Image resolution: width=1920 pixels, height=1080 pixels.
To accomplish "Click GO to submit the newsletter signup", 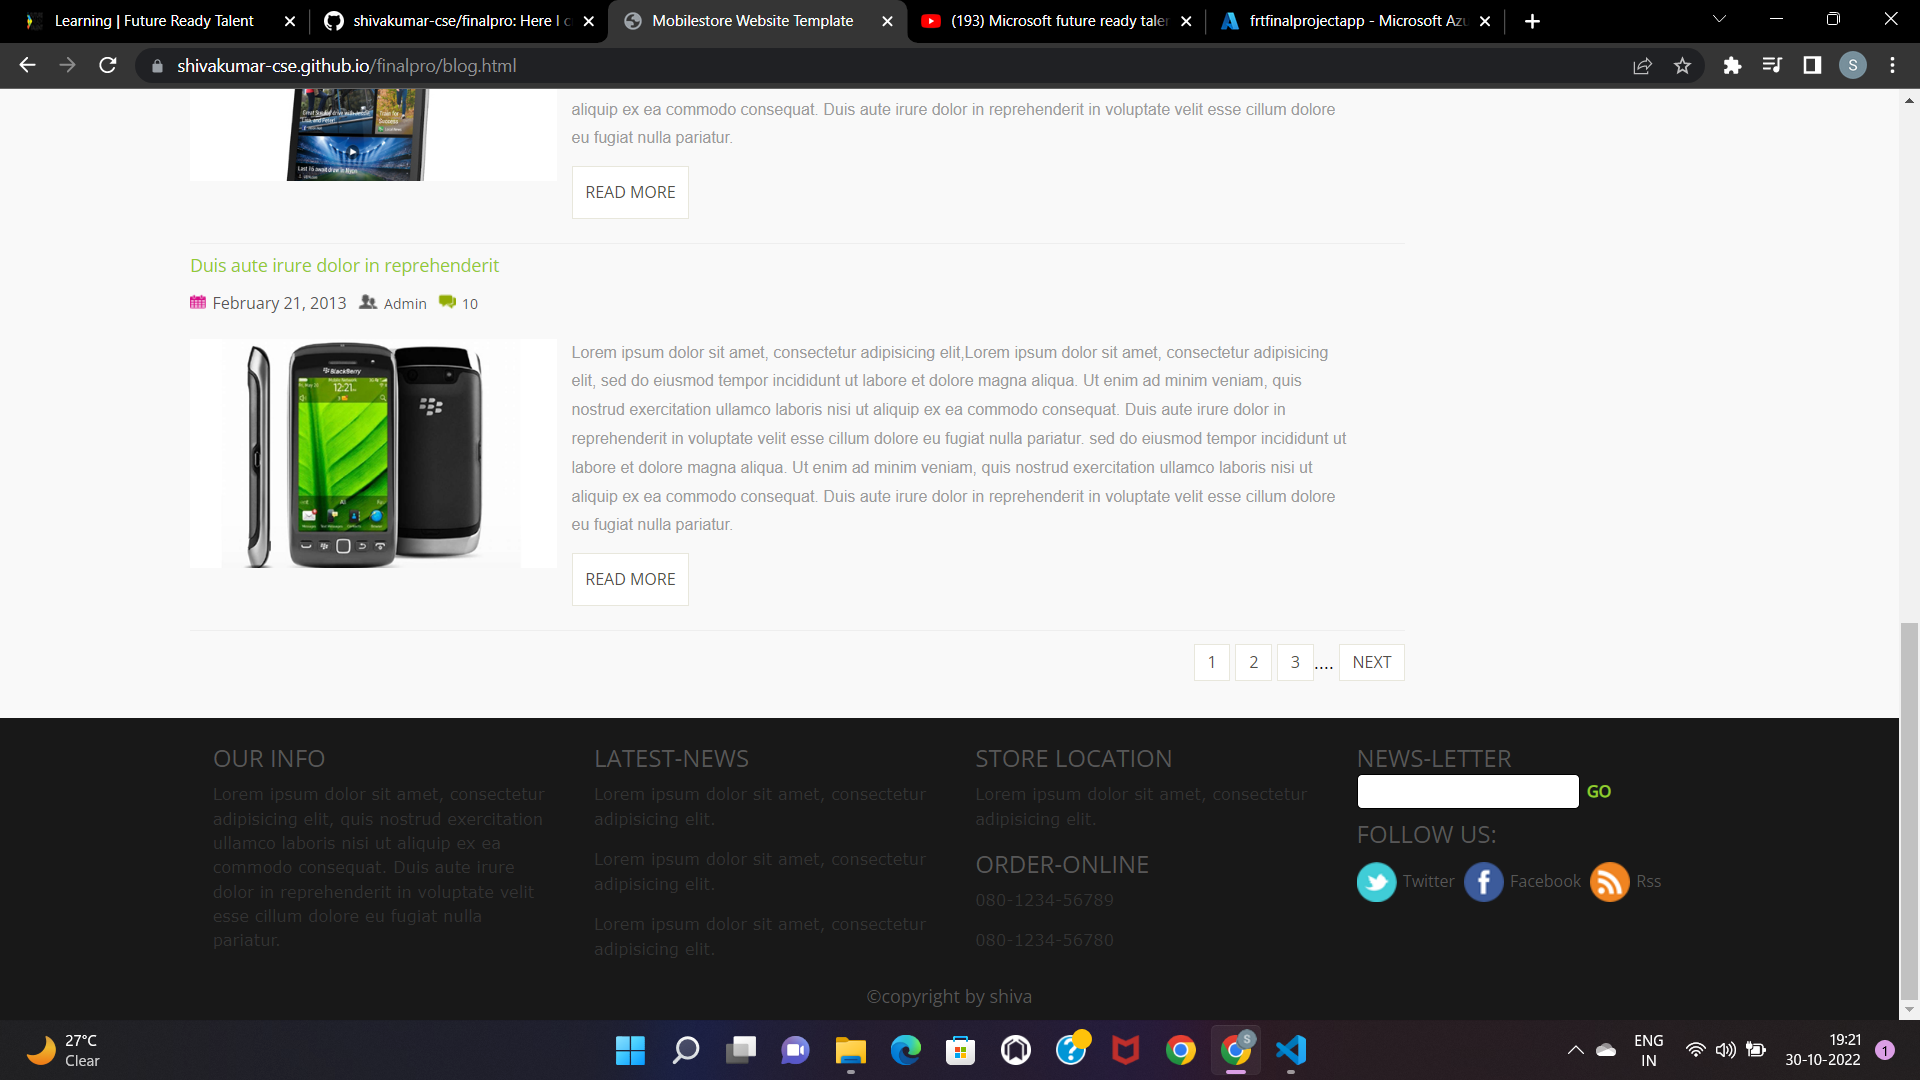I will point(1599,791).
